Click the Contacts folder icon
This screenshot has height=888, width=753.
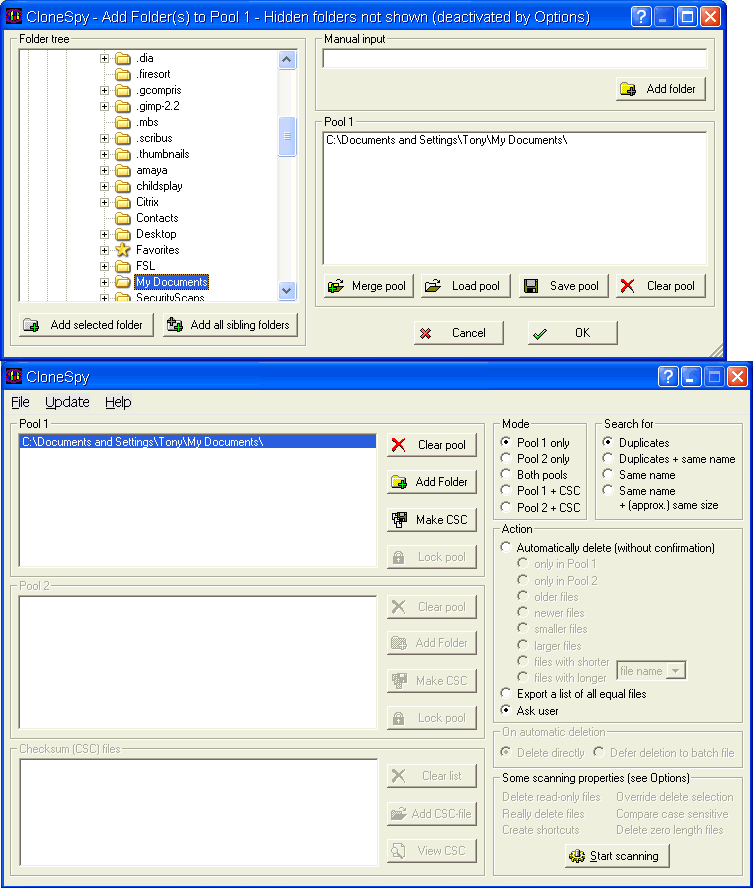[x=123, y=218]
